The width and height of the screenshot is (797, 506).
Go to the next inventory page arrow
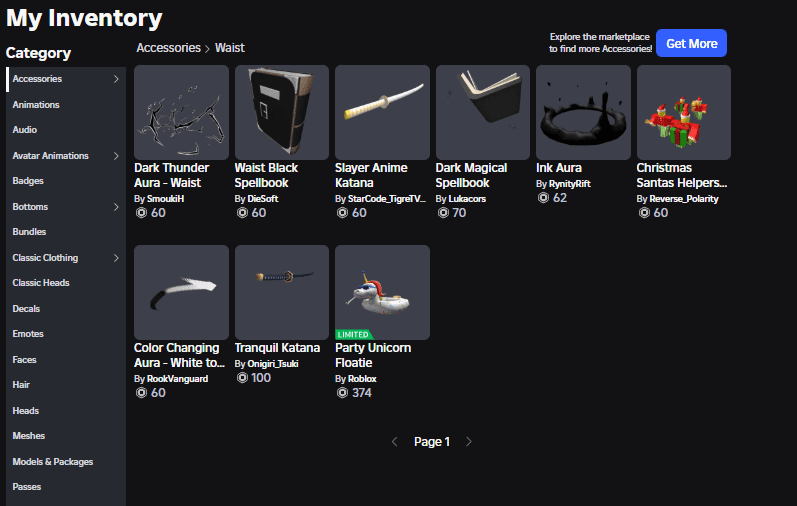point(469,442)
